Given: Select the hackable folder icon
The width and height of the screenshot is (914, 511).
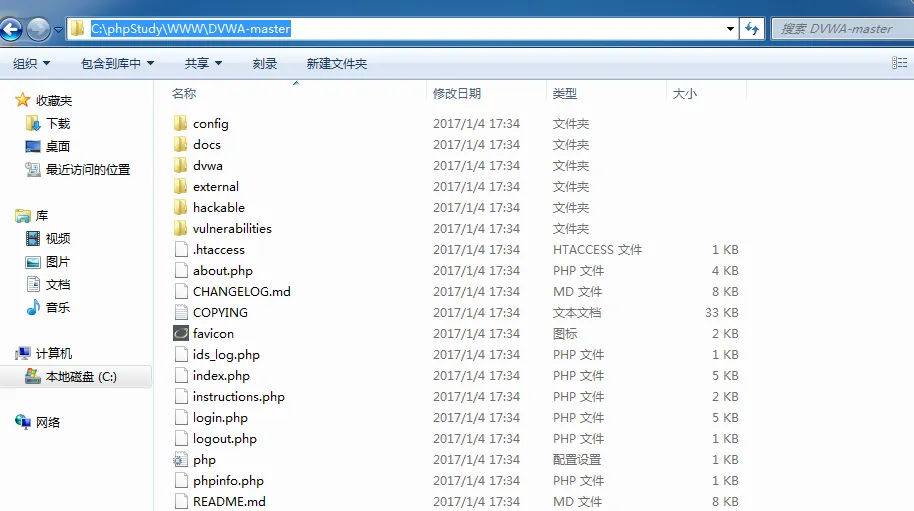Looking at the screenshot, I should pyautogui.click(x=181, y=207).
